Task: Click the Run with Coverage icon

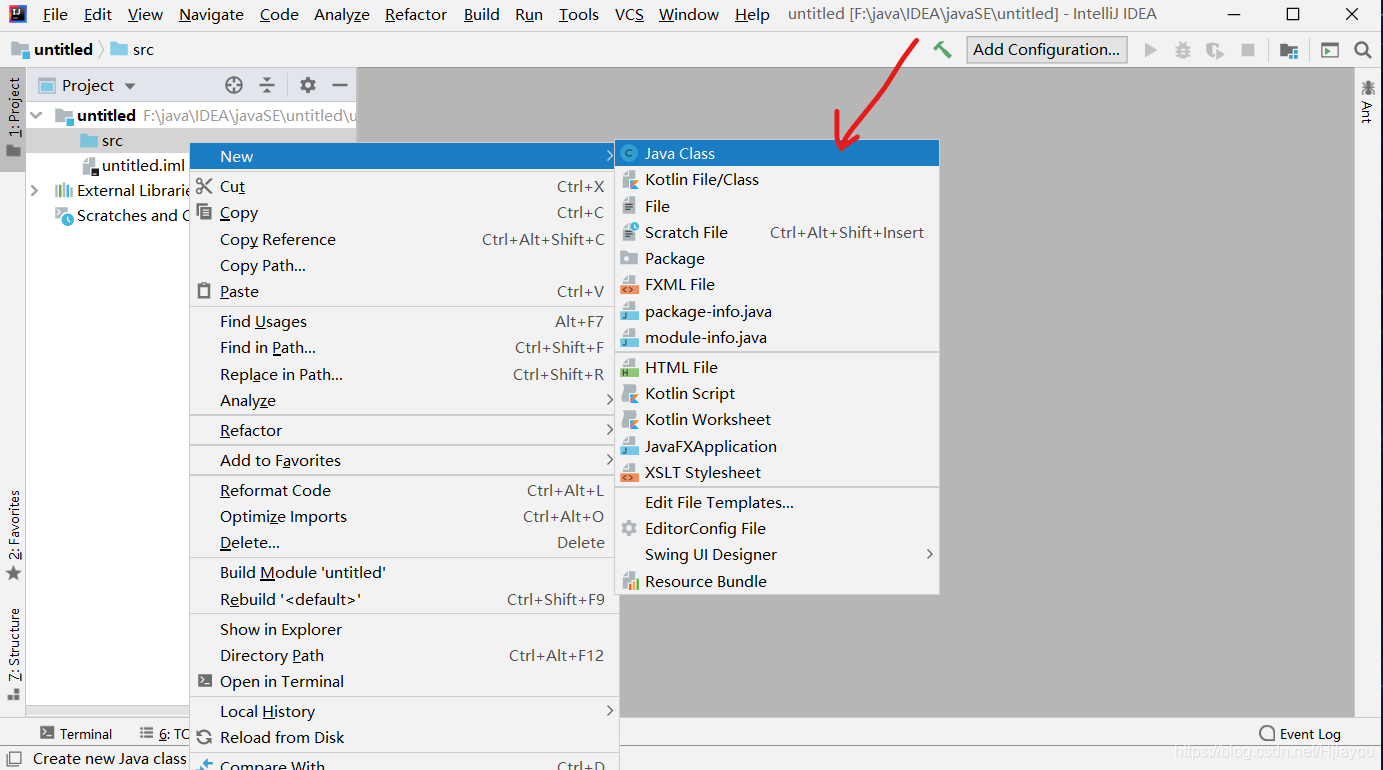Action: pyautogui.click(x=1215, y=50)
